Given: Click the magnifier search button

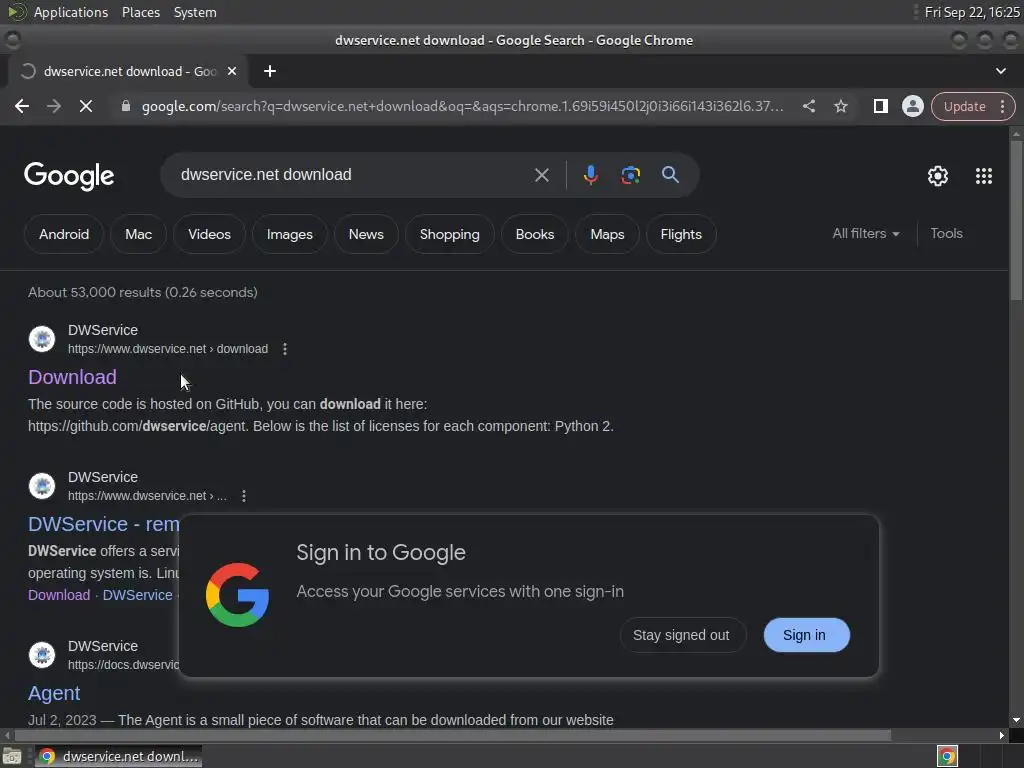Looking at the screenshot, I should 670,175.
